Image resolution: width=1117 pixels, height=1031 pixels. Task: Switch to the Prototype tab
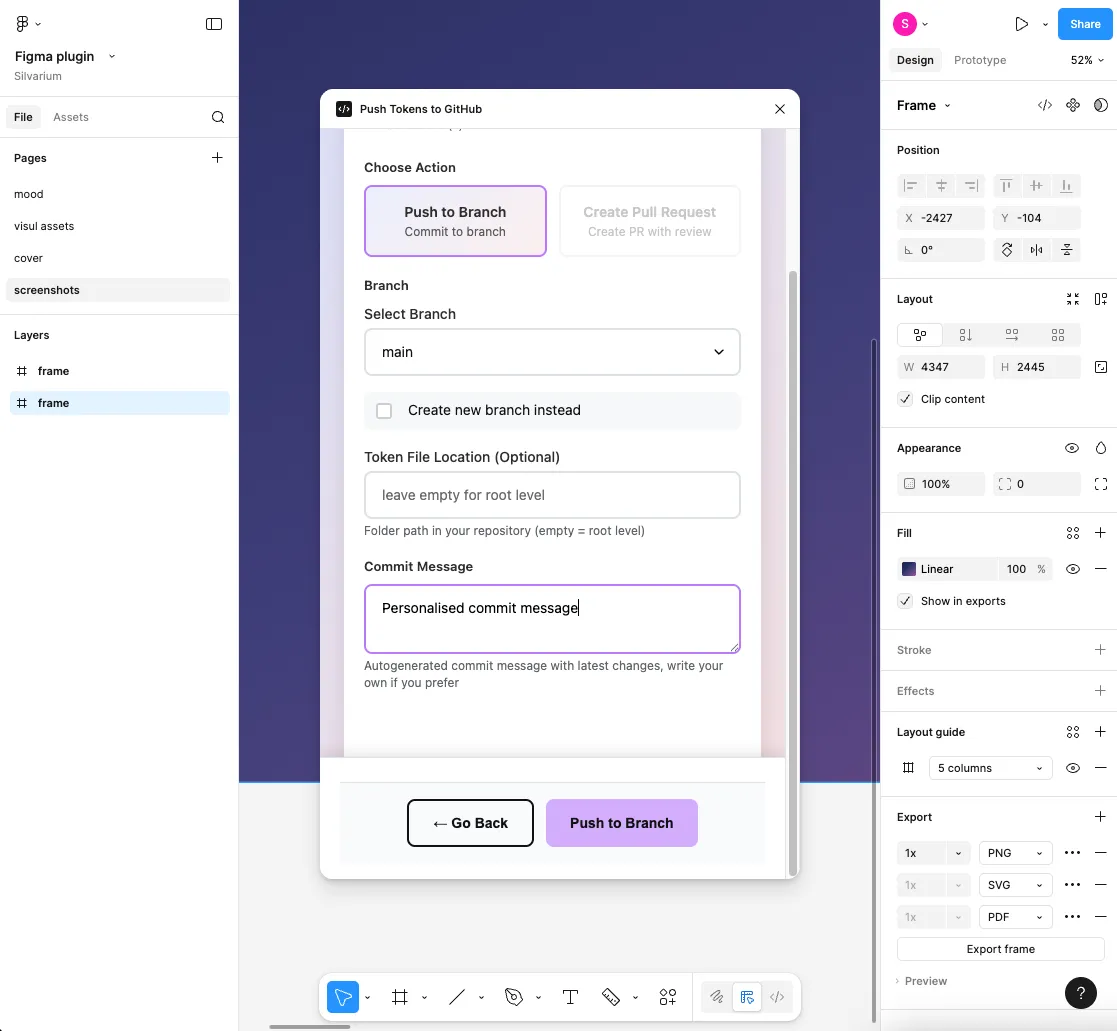979,60
